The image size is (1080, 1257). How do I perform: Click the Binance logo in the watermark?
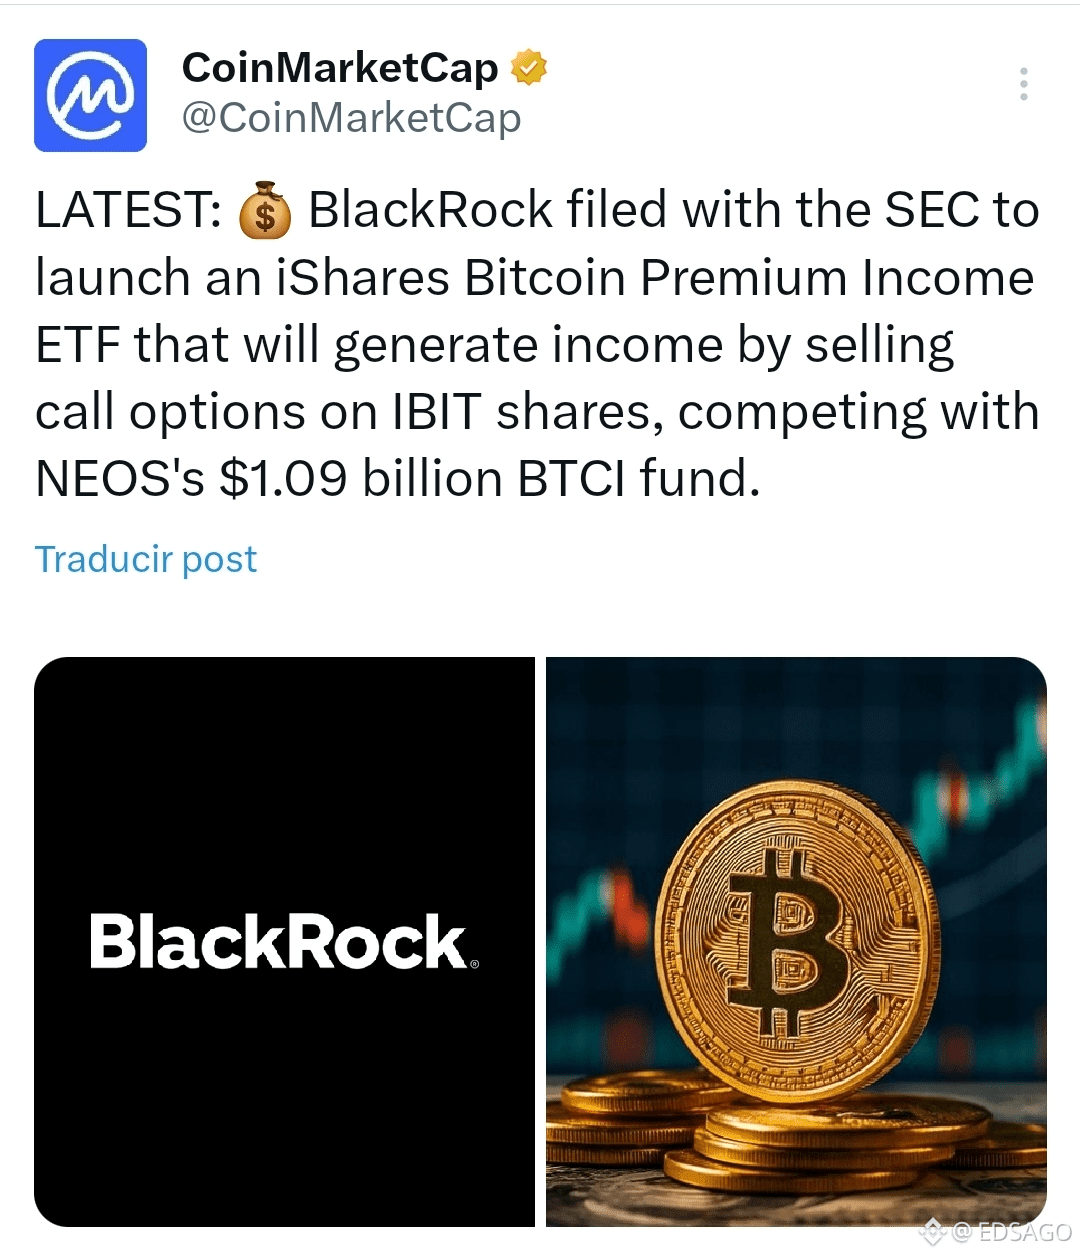(932, 1231)
